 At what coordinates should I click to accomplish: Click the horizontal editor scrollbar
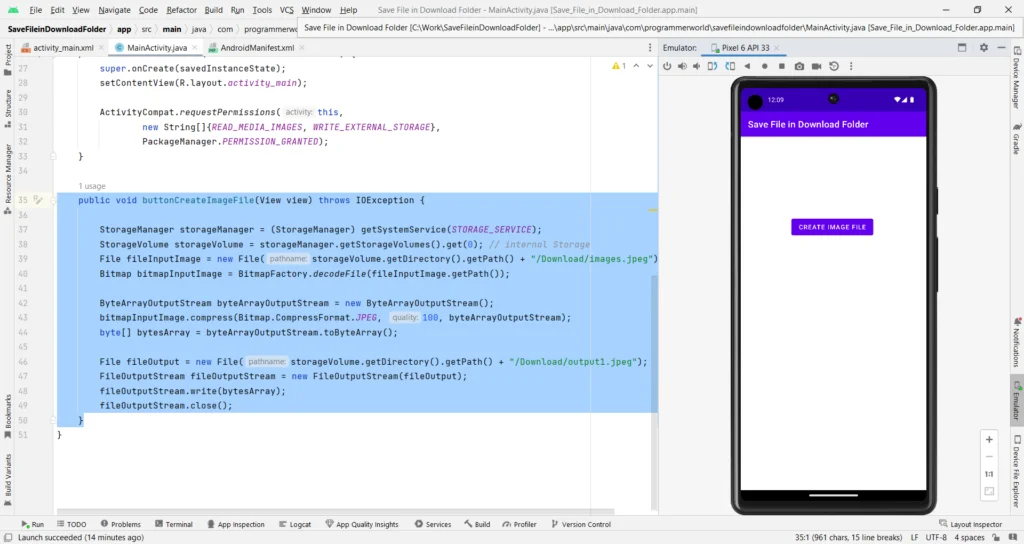pos(335,511)
